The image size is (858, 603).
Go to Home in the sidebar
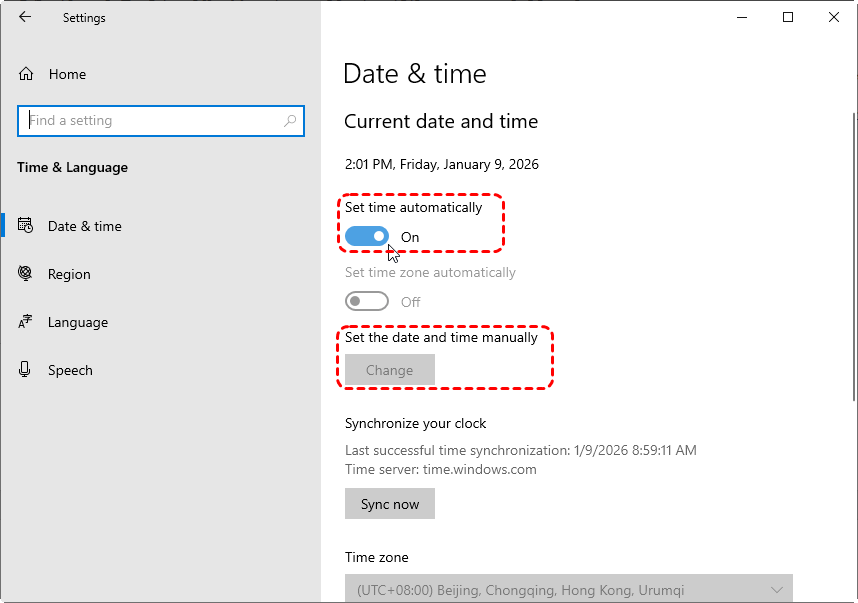pyautogui.click(x=67, y=74)
